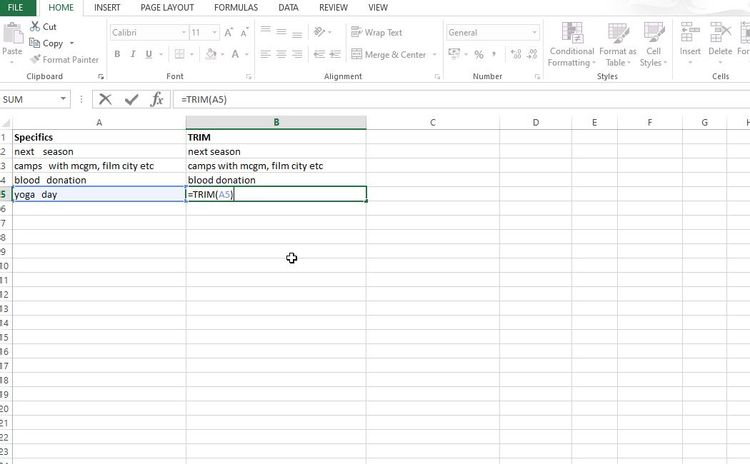Expand the Copy options arrow
The height and width of the screenshot is (464, 750).
coord(72,43)
